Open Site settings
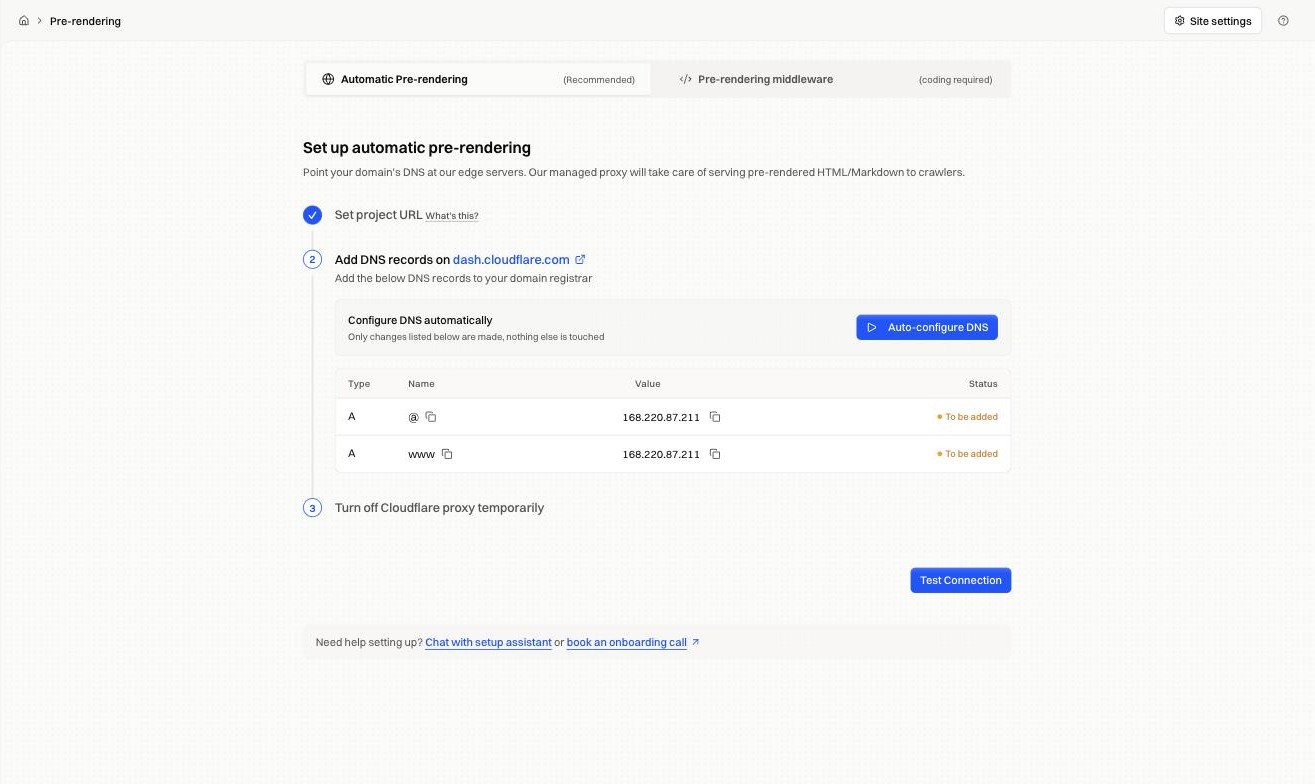This screenshot has height=784, width=1315. pos(1212,21)
